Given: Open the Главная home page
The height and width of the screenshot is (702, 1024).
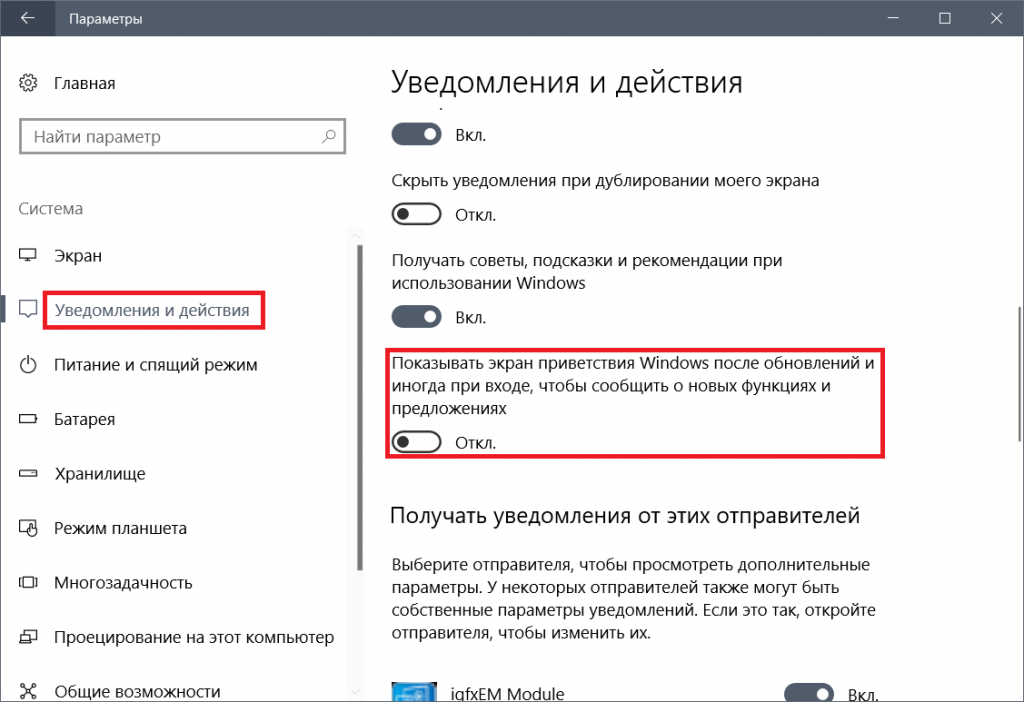Looking at the screenshot, I should (84, 83).
